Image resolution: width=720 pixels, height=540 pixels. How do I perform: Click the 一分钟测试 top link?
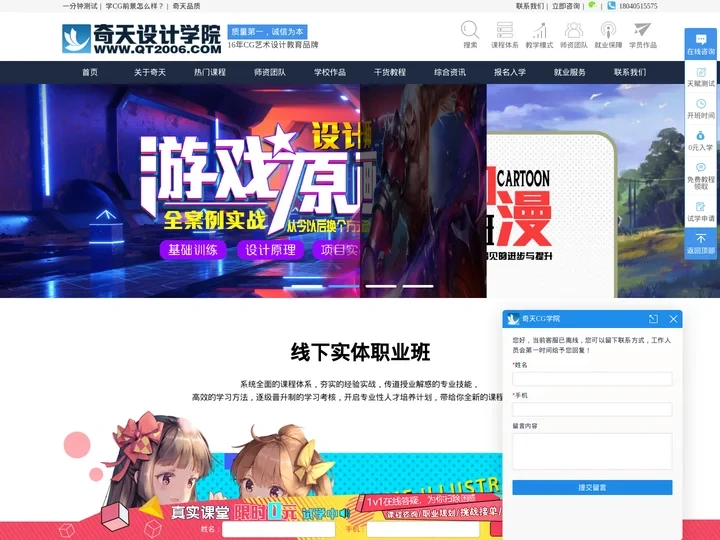[80, 6]
